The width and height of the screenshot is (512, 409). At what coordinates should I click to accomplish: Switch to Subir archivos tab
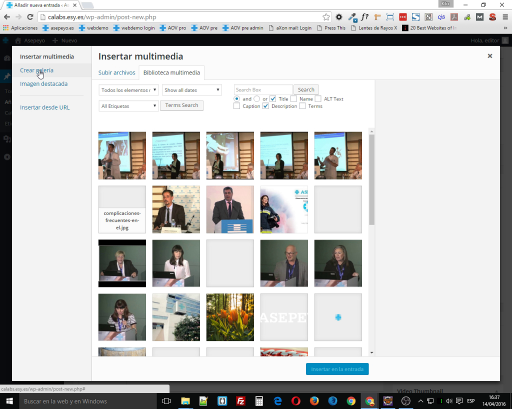[x=117, y=73]
